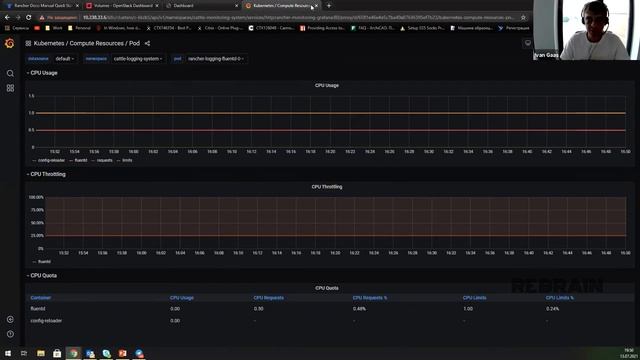Open Outlook from the taskbar
The height and width of the screenshot is (360, 640).
click(90, 353)
